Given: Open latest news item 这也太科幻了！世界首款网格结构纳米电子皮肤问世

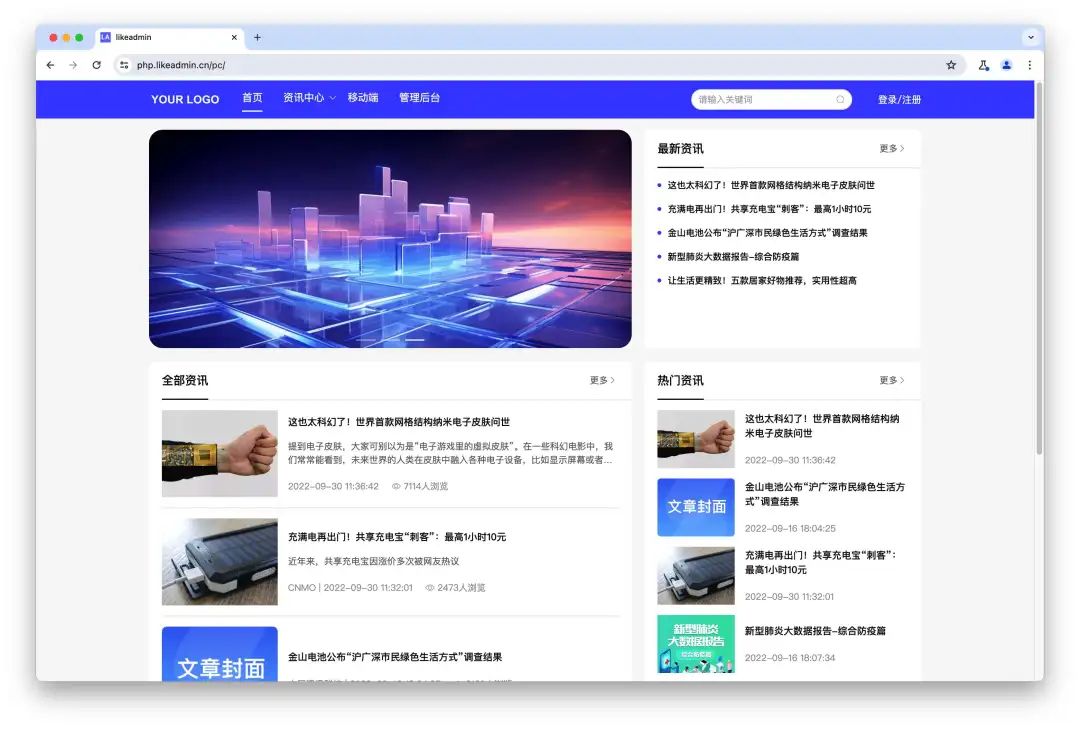Looking at the screenshot, I should (771, 185).
